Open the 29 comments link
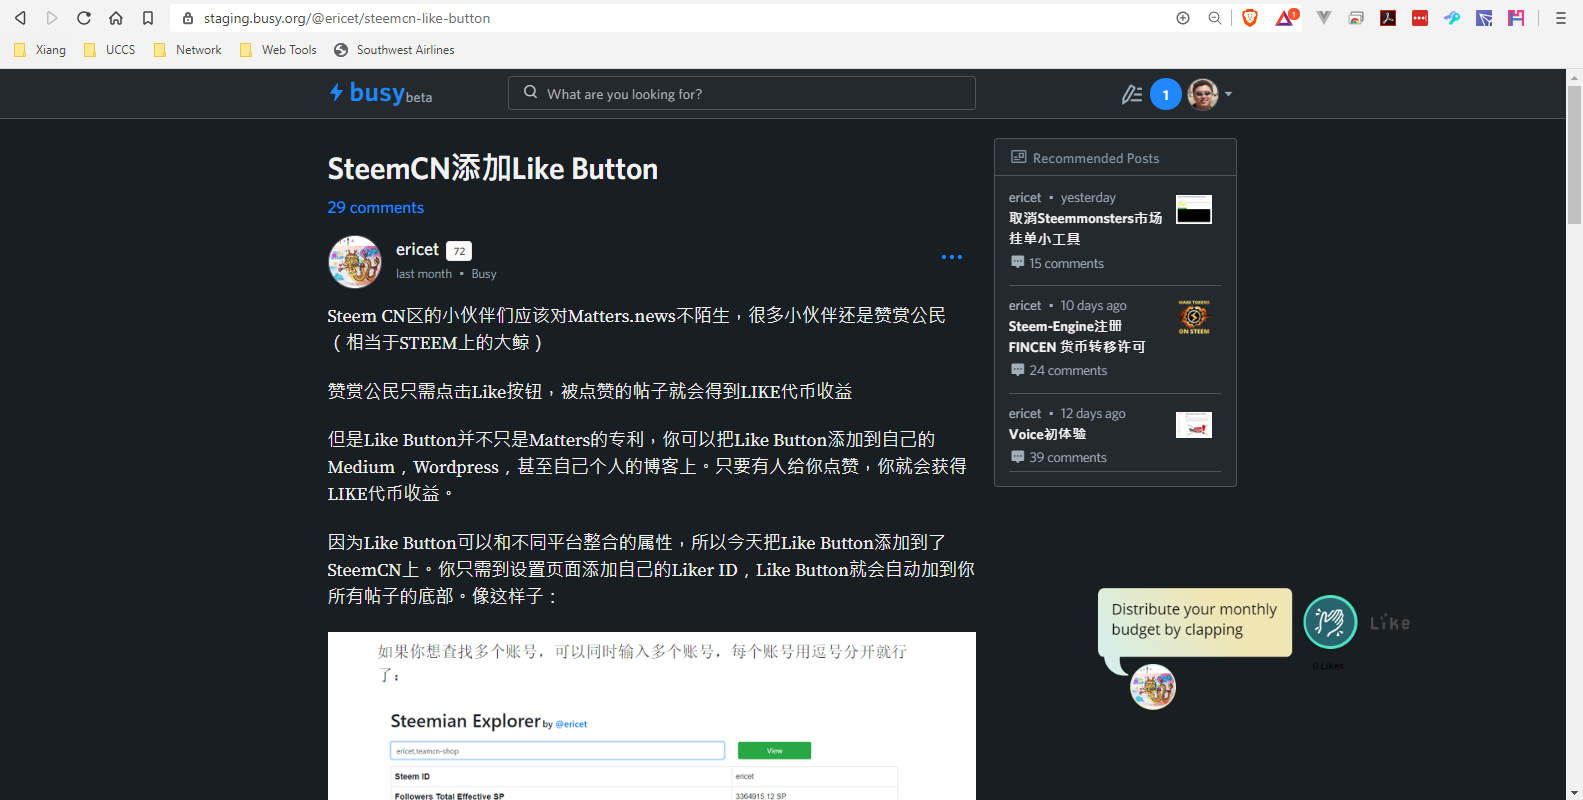 pos(376,207)
